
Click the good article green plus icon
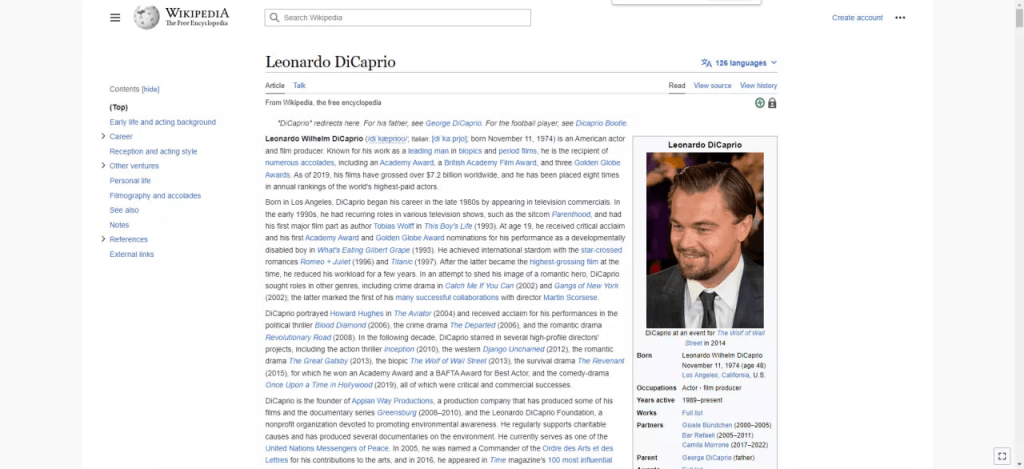point(760,103)
